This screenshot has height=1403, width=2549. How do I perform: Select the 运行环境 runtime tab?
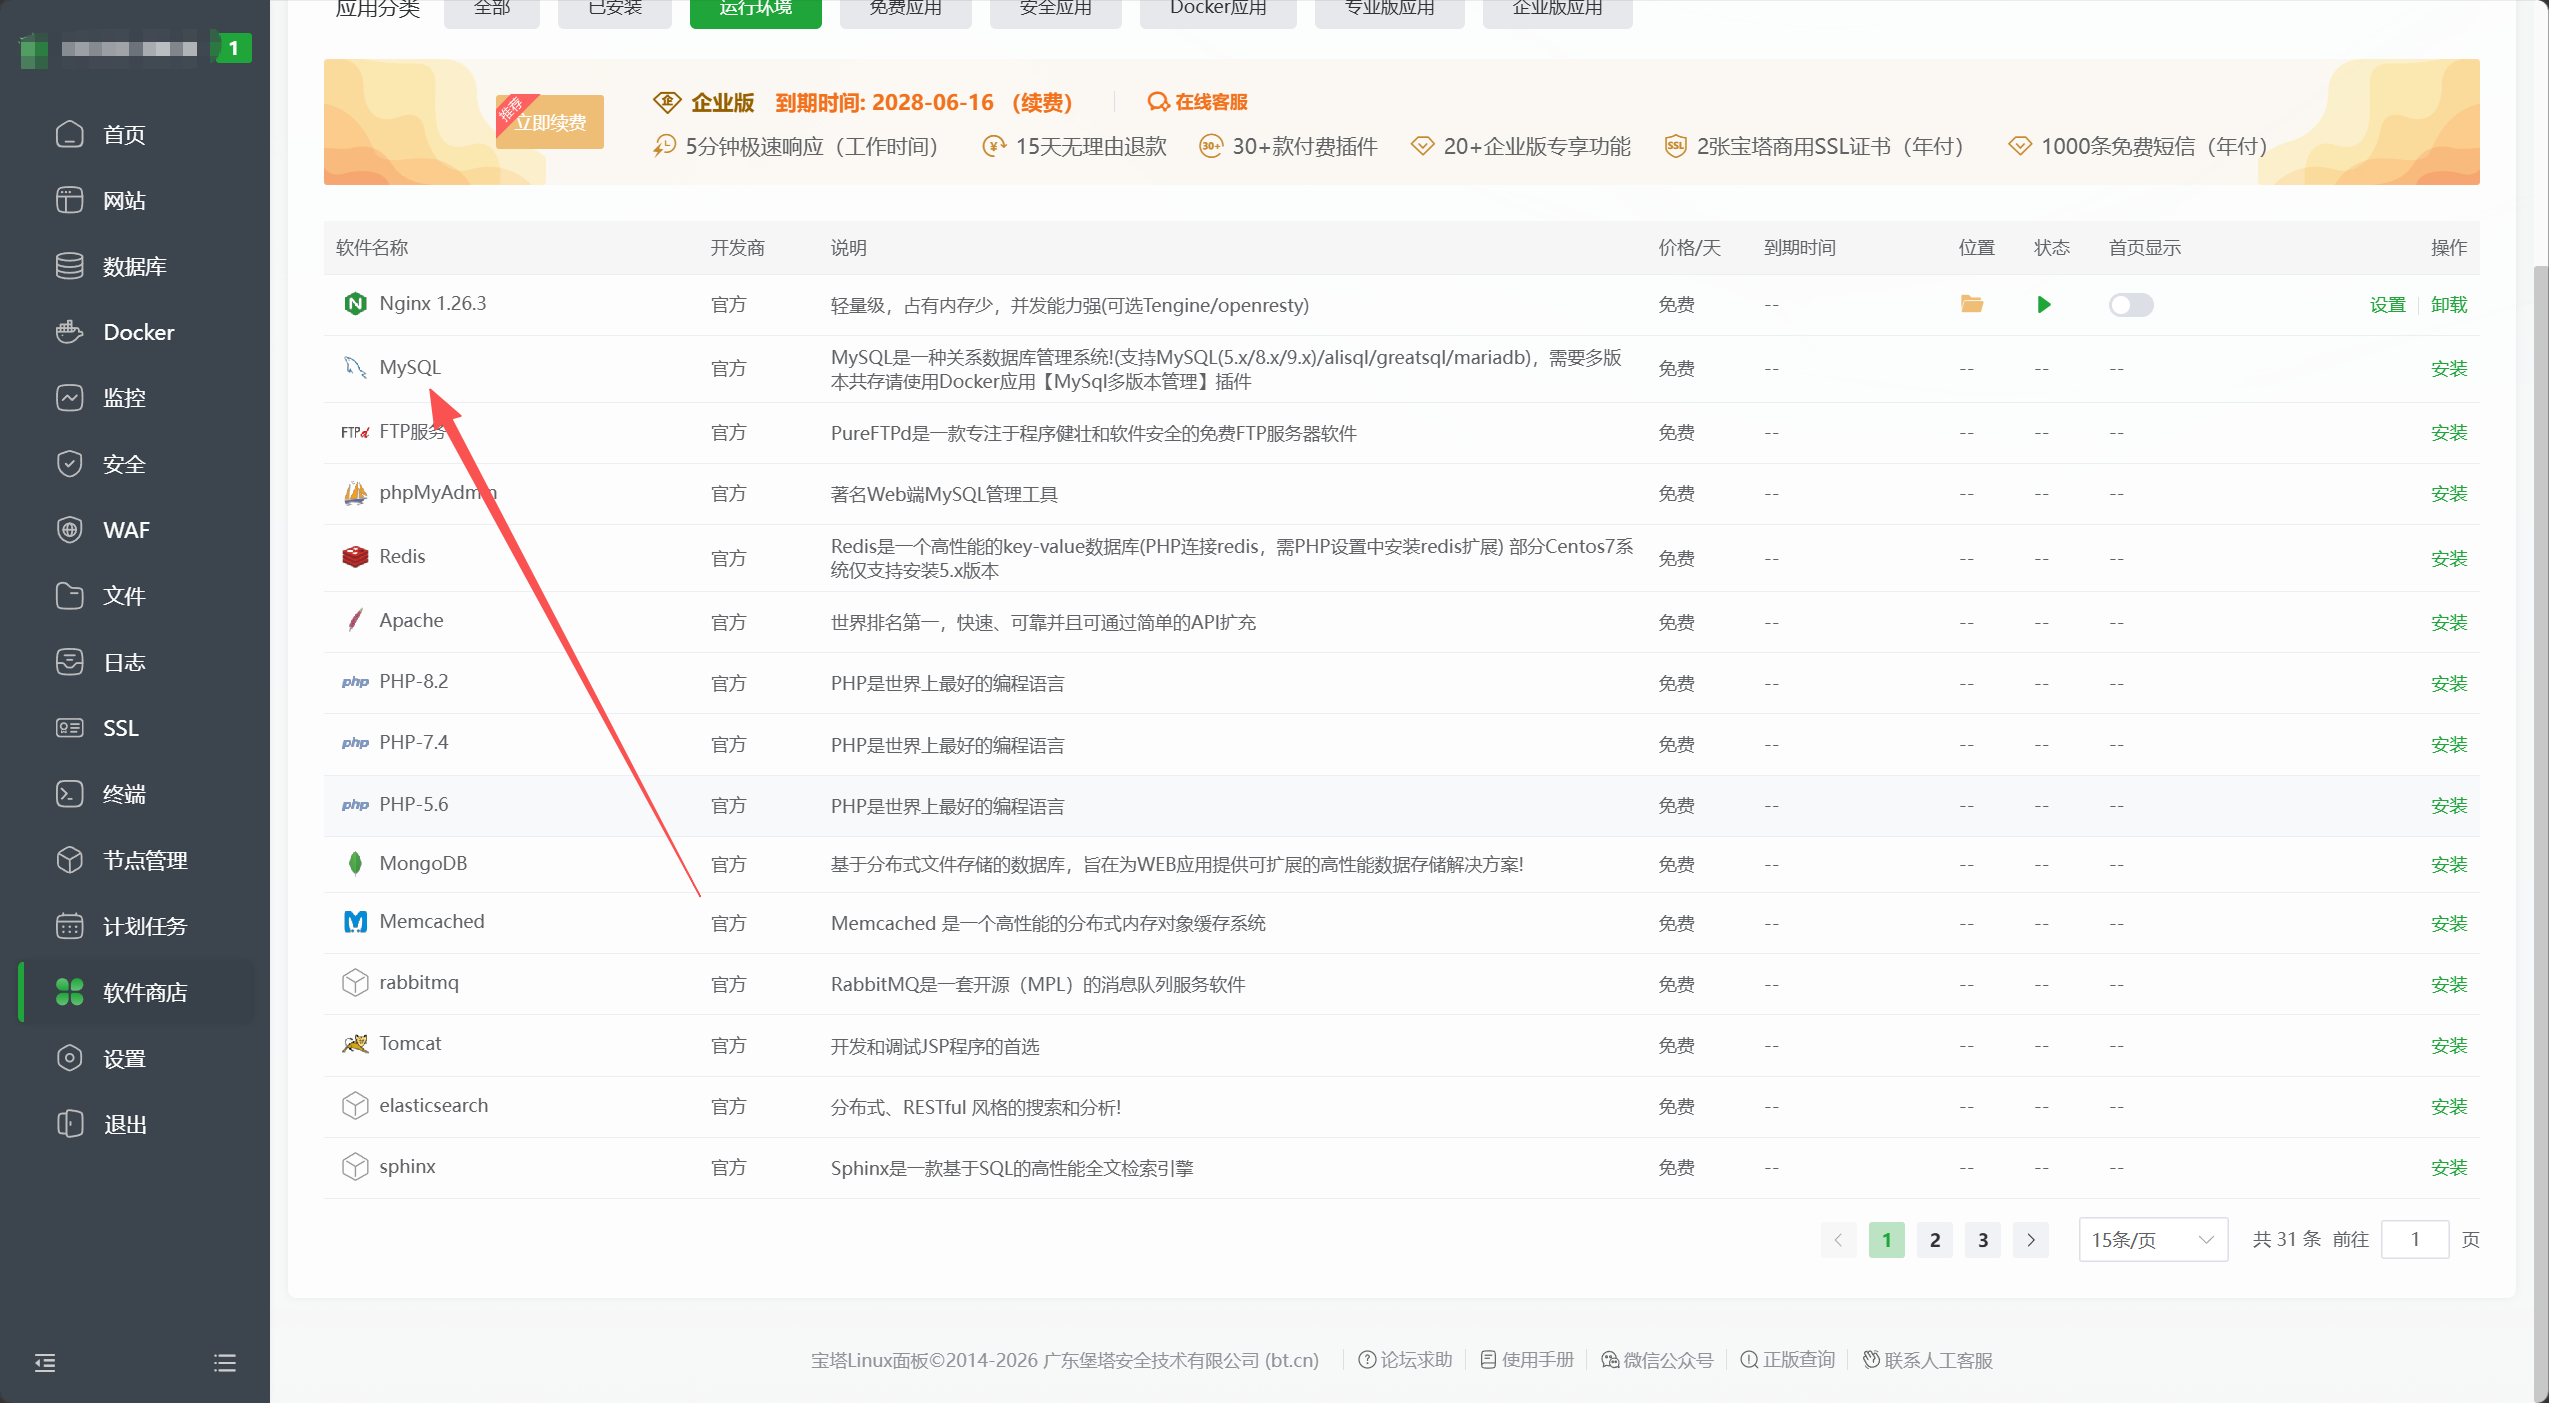pyautogui.click(x=756, y=10)
